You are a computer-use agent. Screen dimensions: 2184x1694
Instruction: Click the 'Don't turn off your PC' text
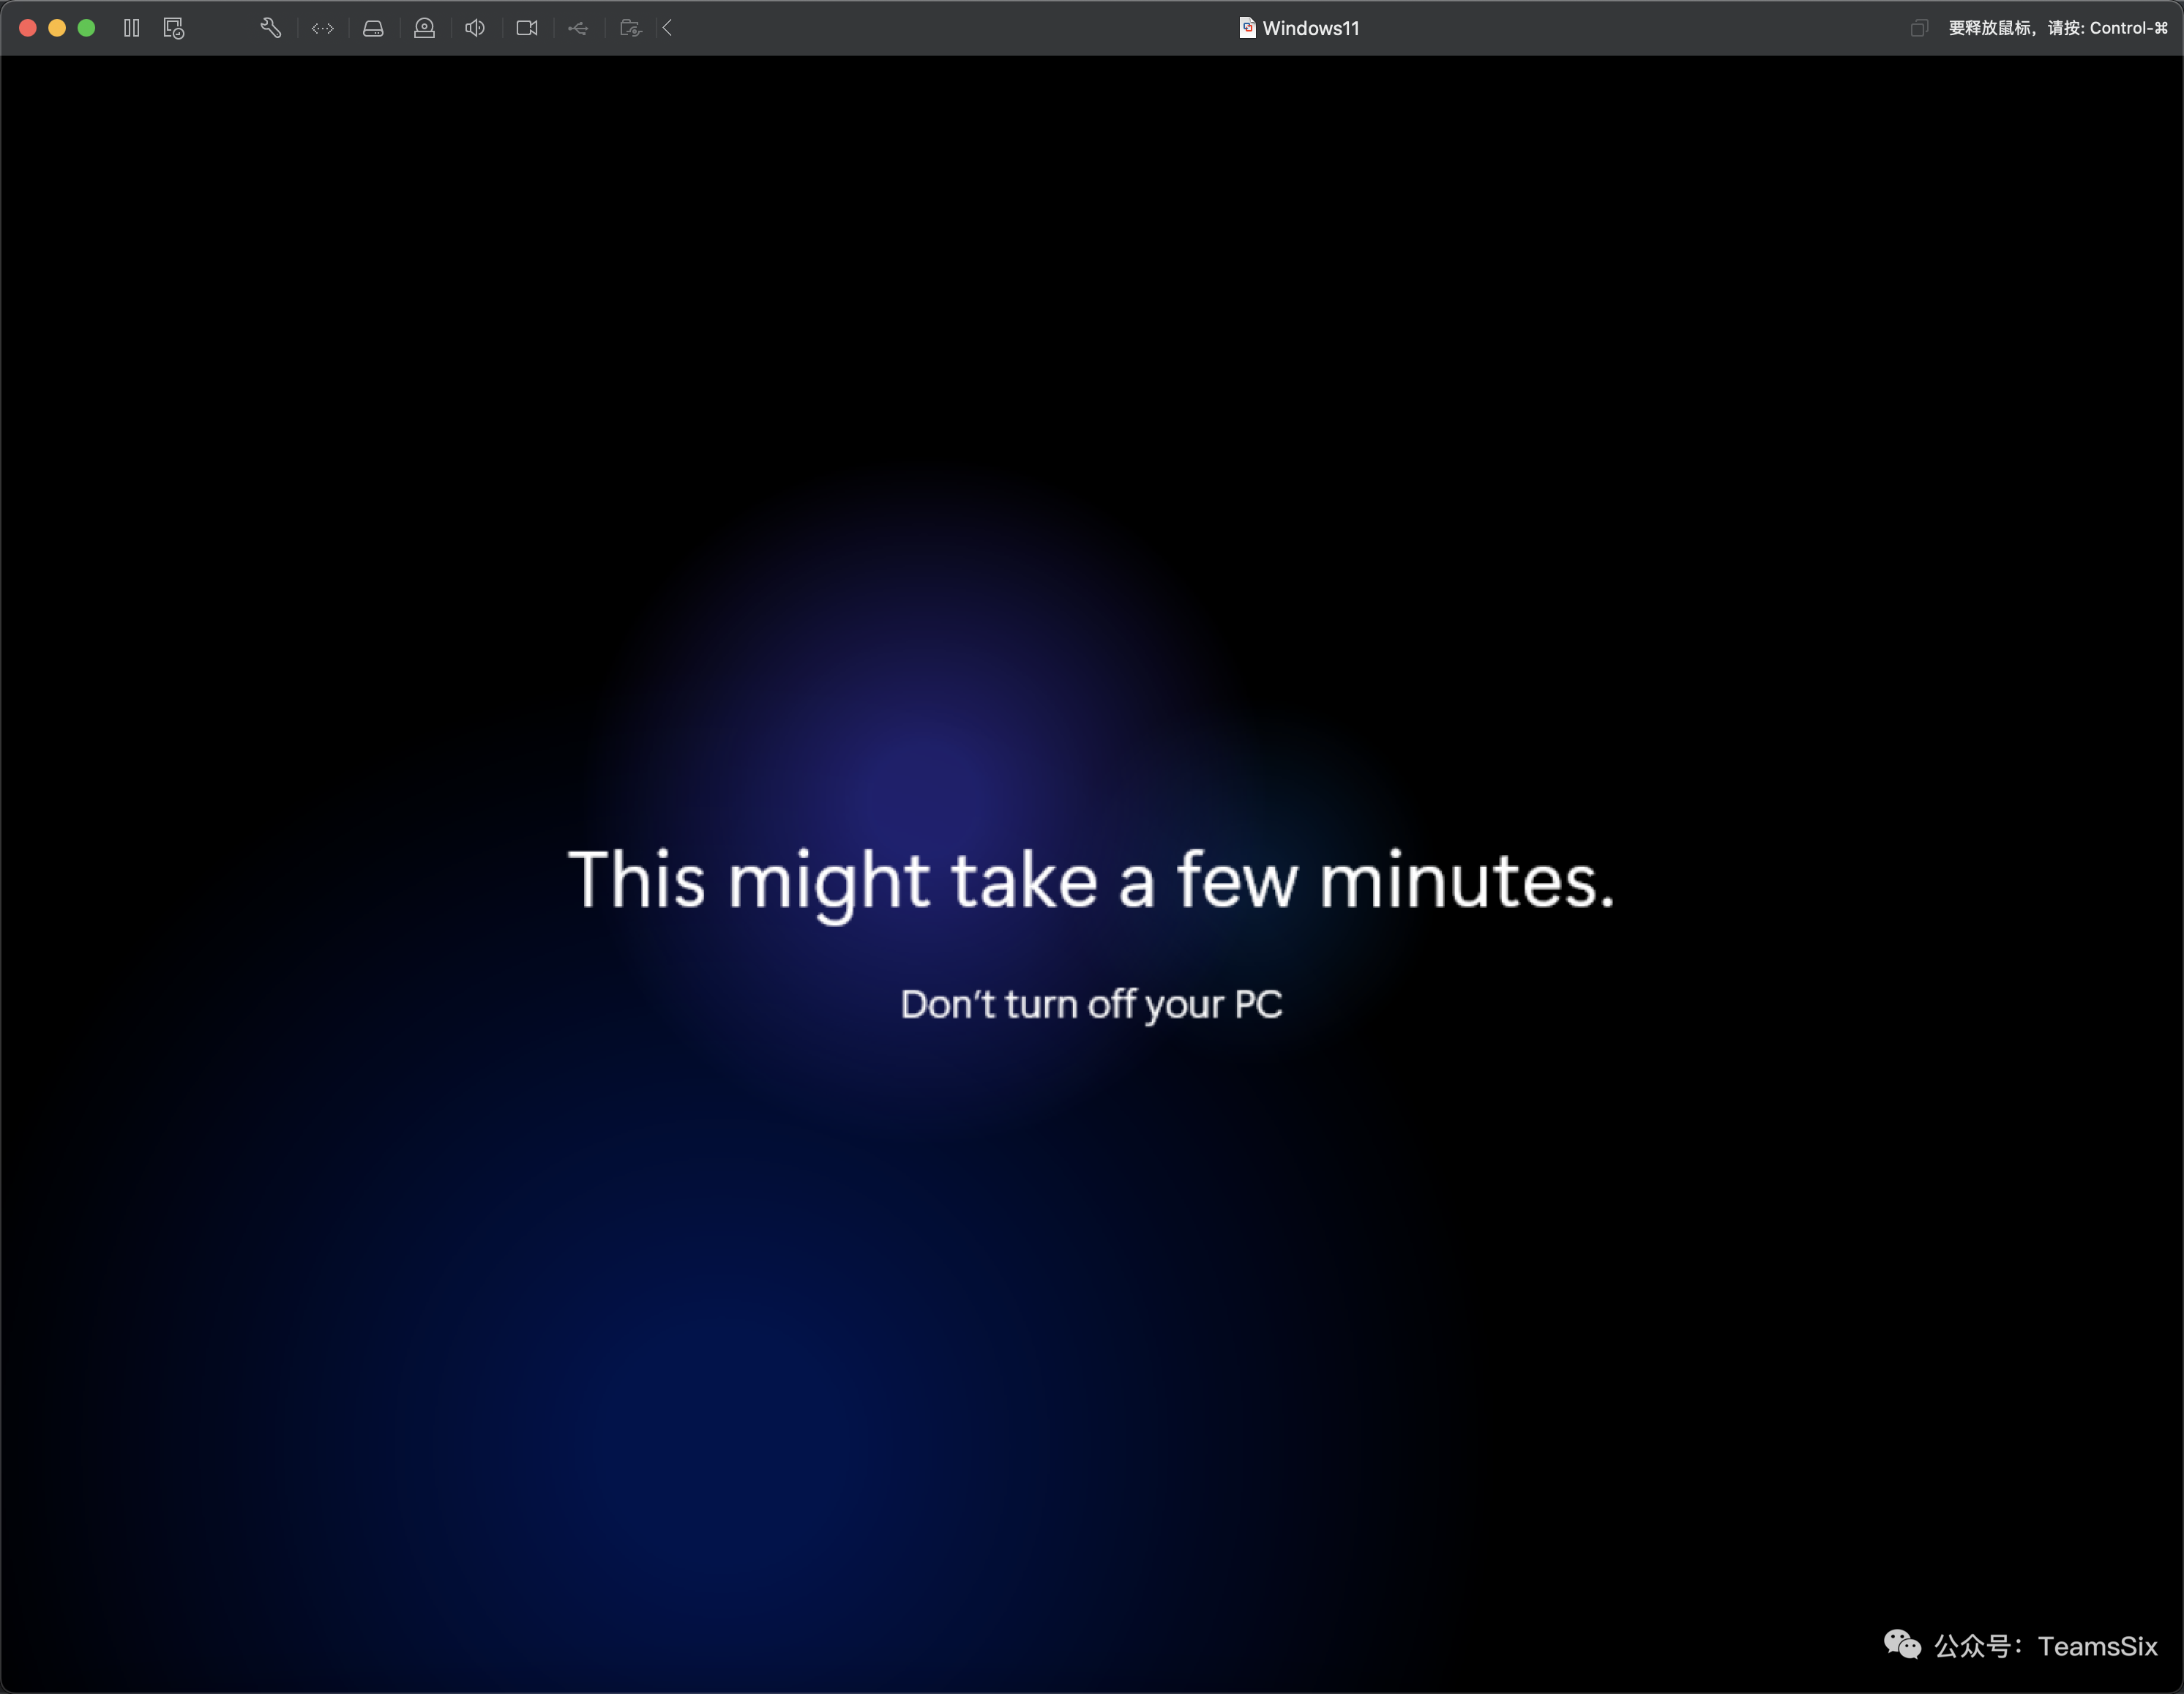pyautogui.click(x=1091, y=1004)
